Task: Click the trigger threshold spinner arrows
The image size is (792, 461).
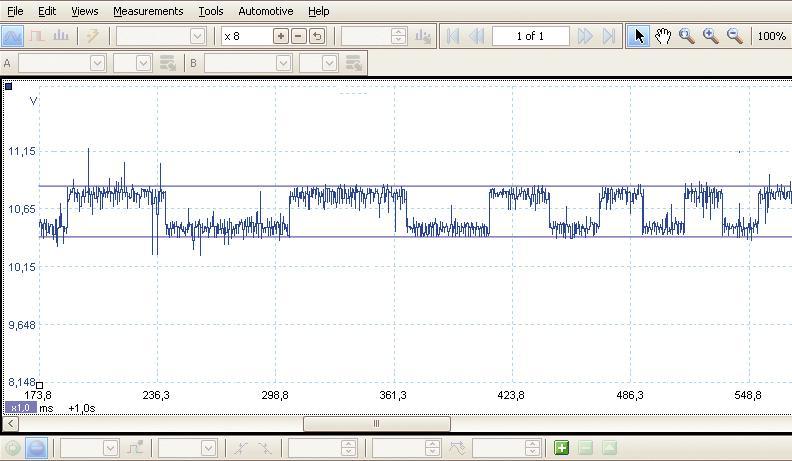Action: click(x=348, y=448)
